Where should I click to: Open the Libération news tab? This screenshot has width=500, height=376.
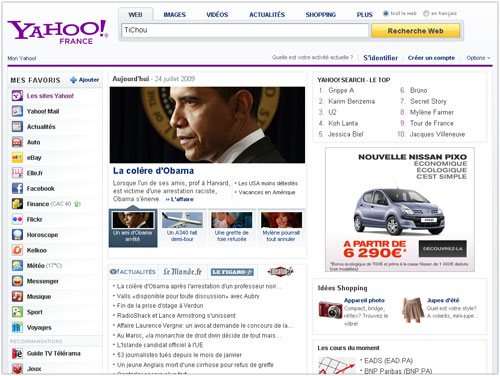click(x=280, y=272)
